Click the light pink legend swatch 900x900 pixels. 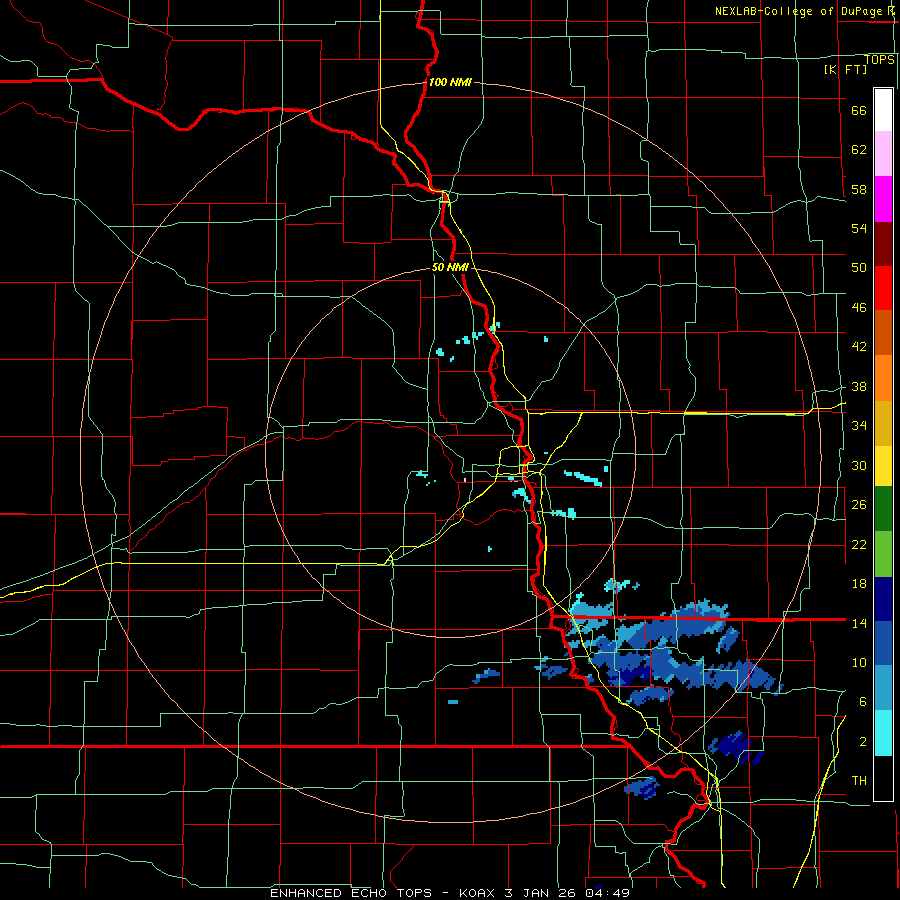click(x=883, y=154)
